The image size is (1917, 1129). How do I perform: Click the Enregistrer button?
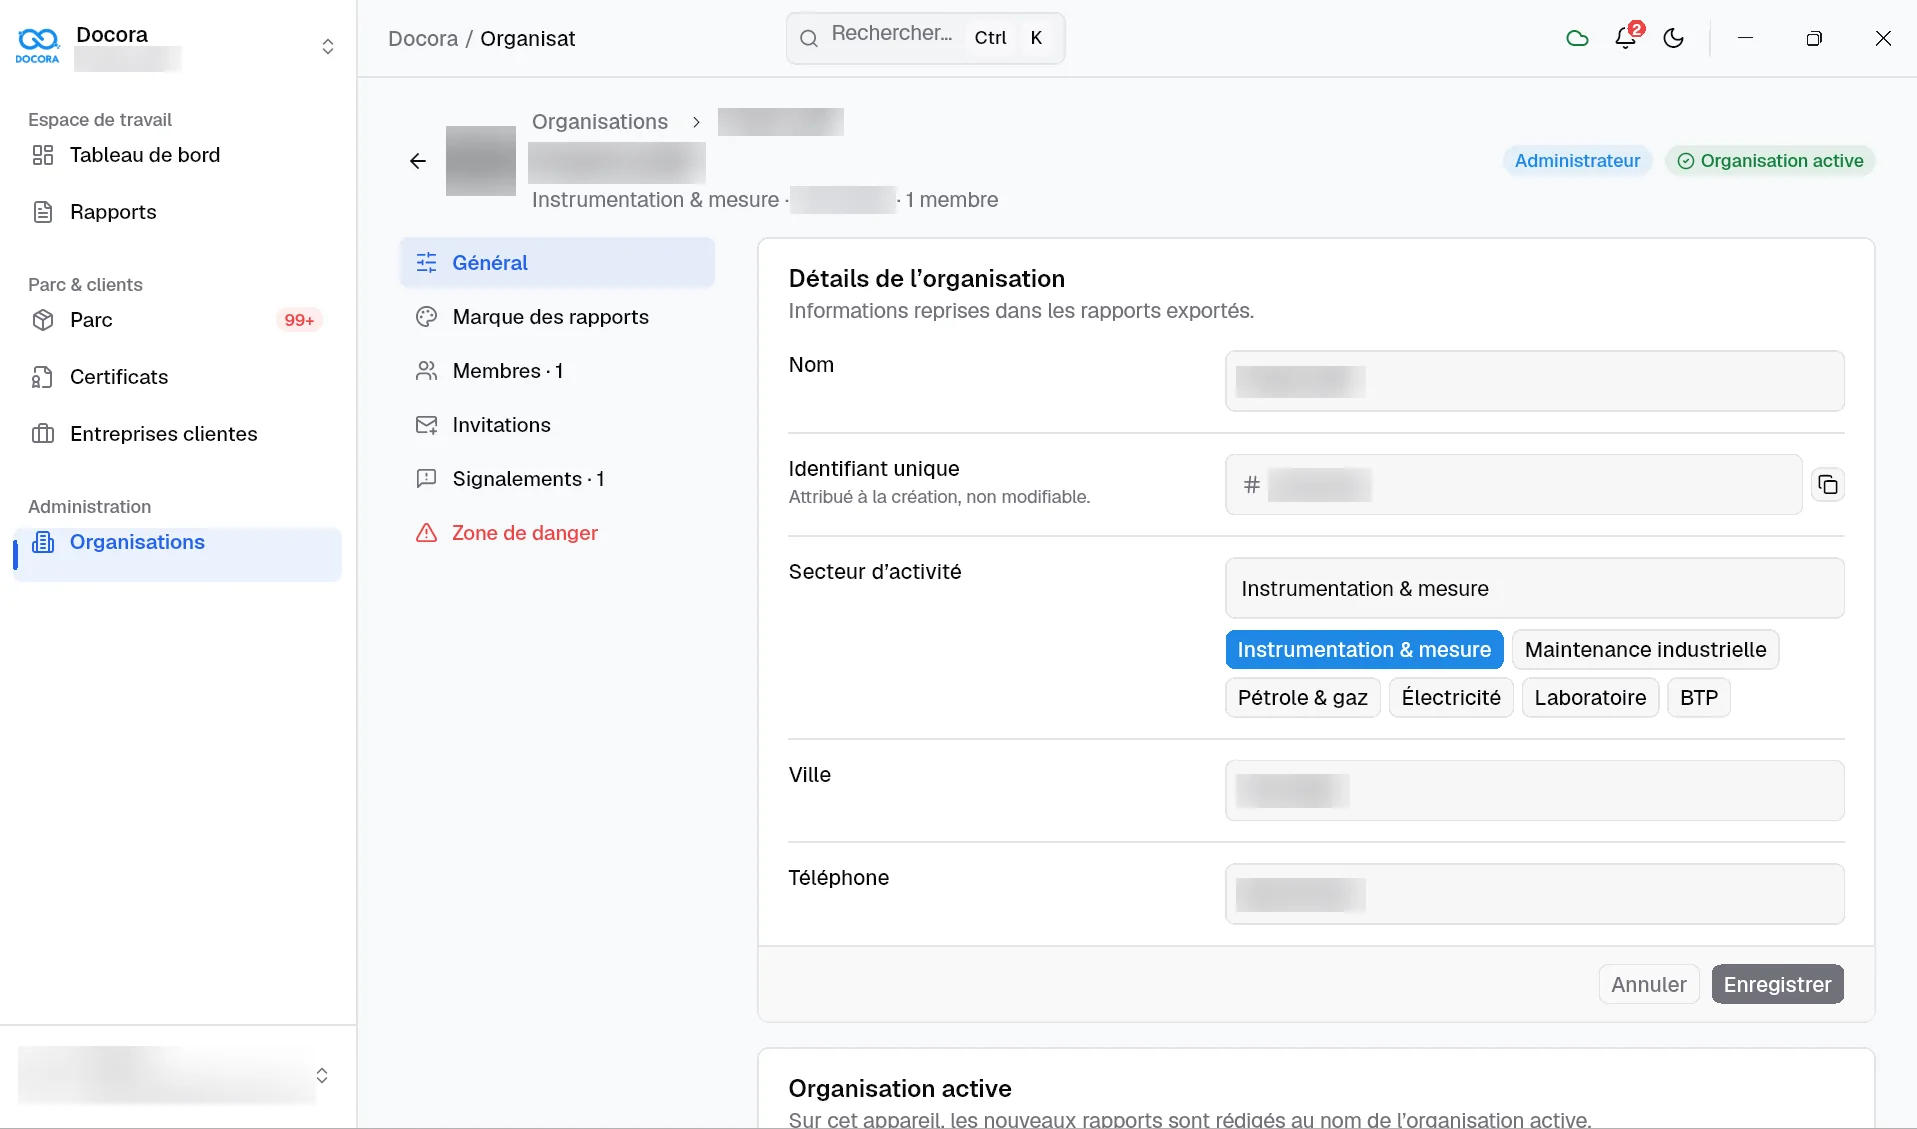[x=1777, y=985]
